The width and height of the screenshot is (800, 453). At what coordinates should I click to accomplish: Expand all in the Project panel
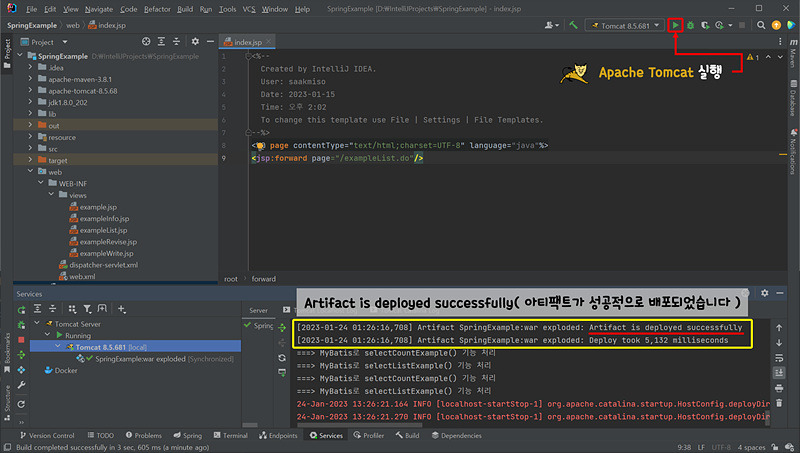161,42
